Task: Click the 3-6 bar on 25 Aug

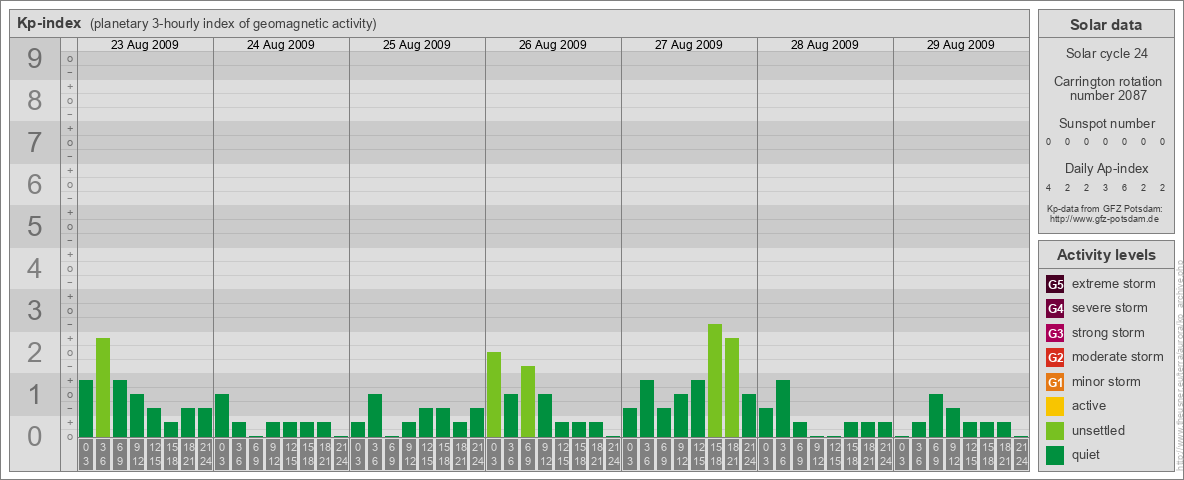Action: (x=375, y=416)
